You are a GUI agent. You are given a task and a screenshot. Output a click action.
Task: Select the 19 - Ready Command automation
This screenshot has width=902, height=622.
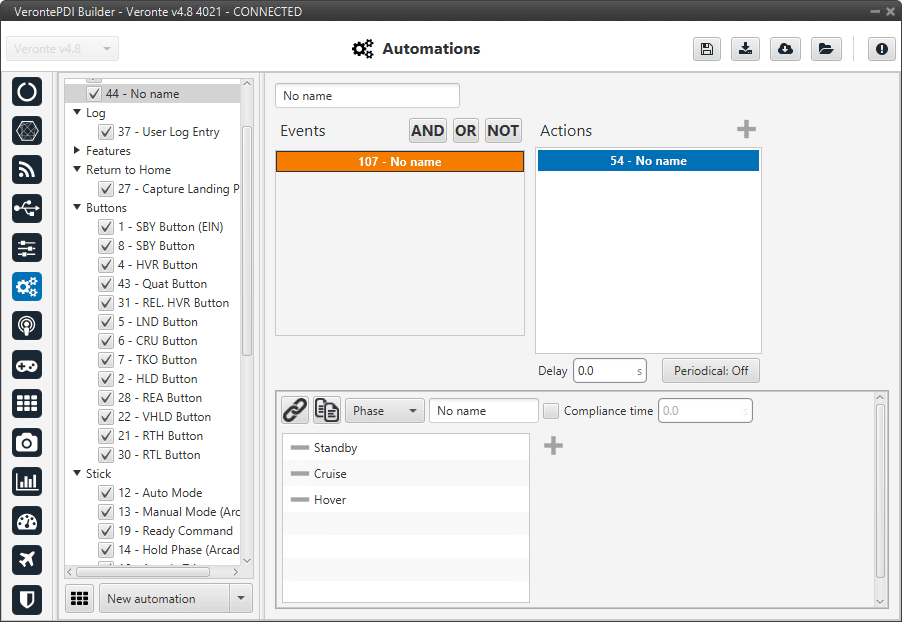pos(175,531)
